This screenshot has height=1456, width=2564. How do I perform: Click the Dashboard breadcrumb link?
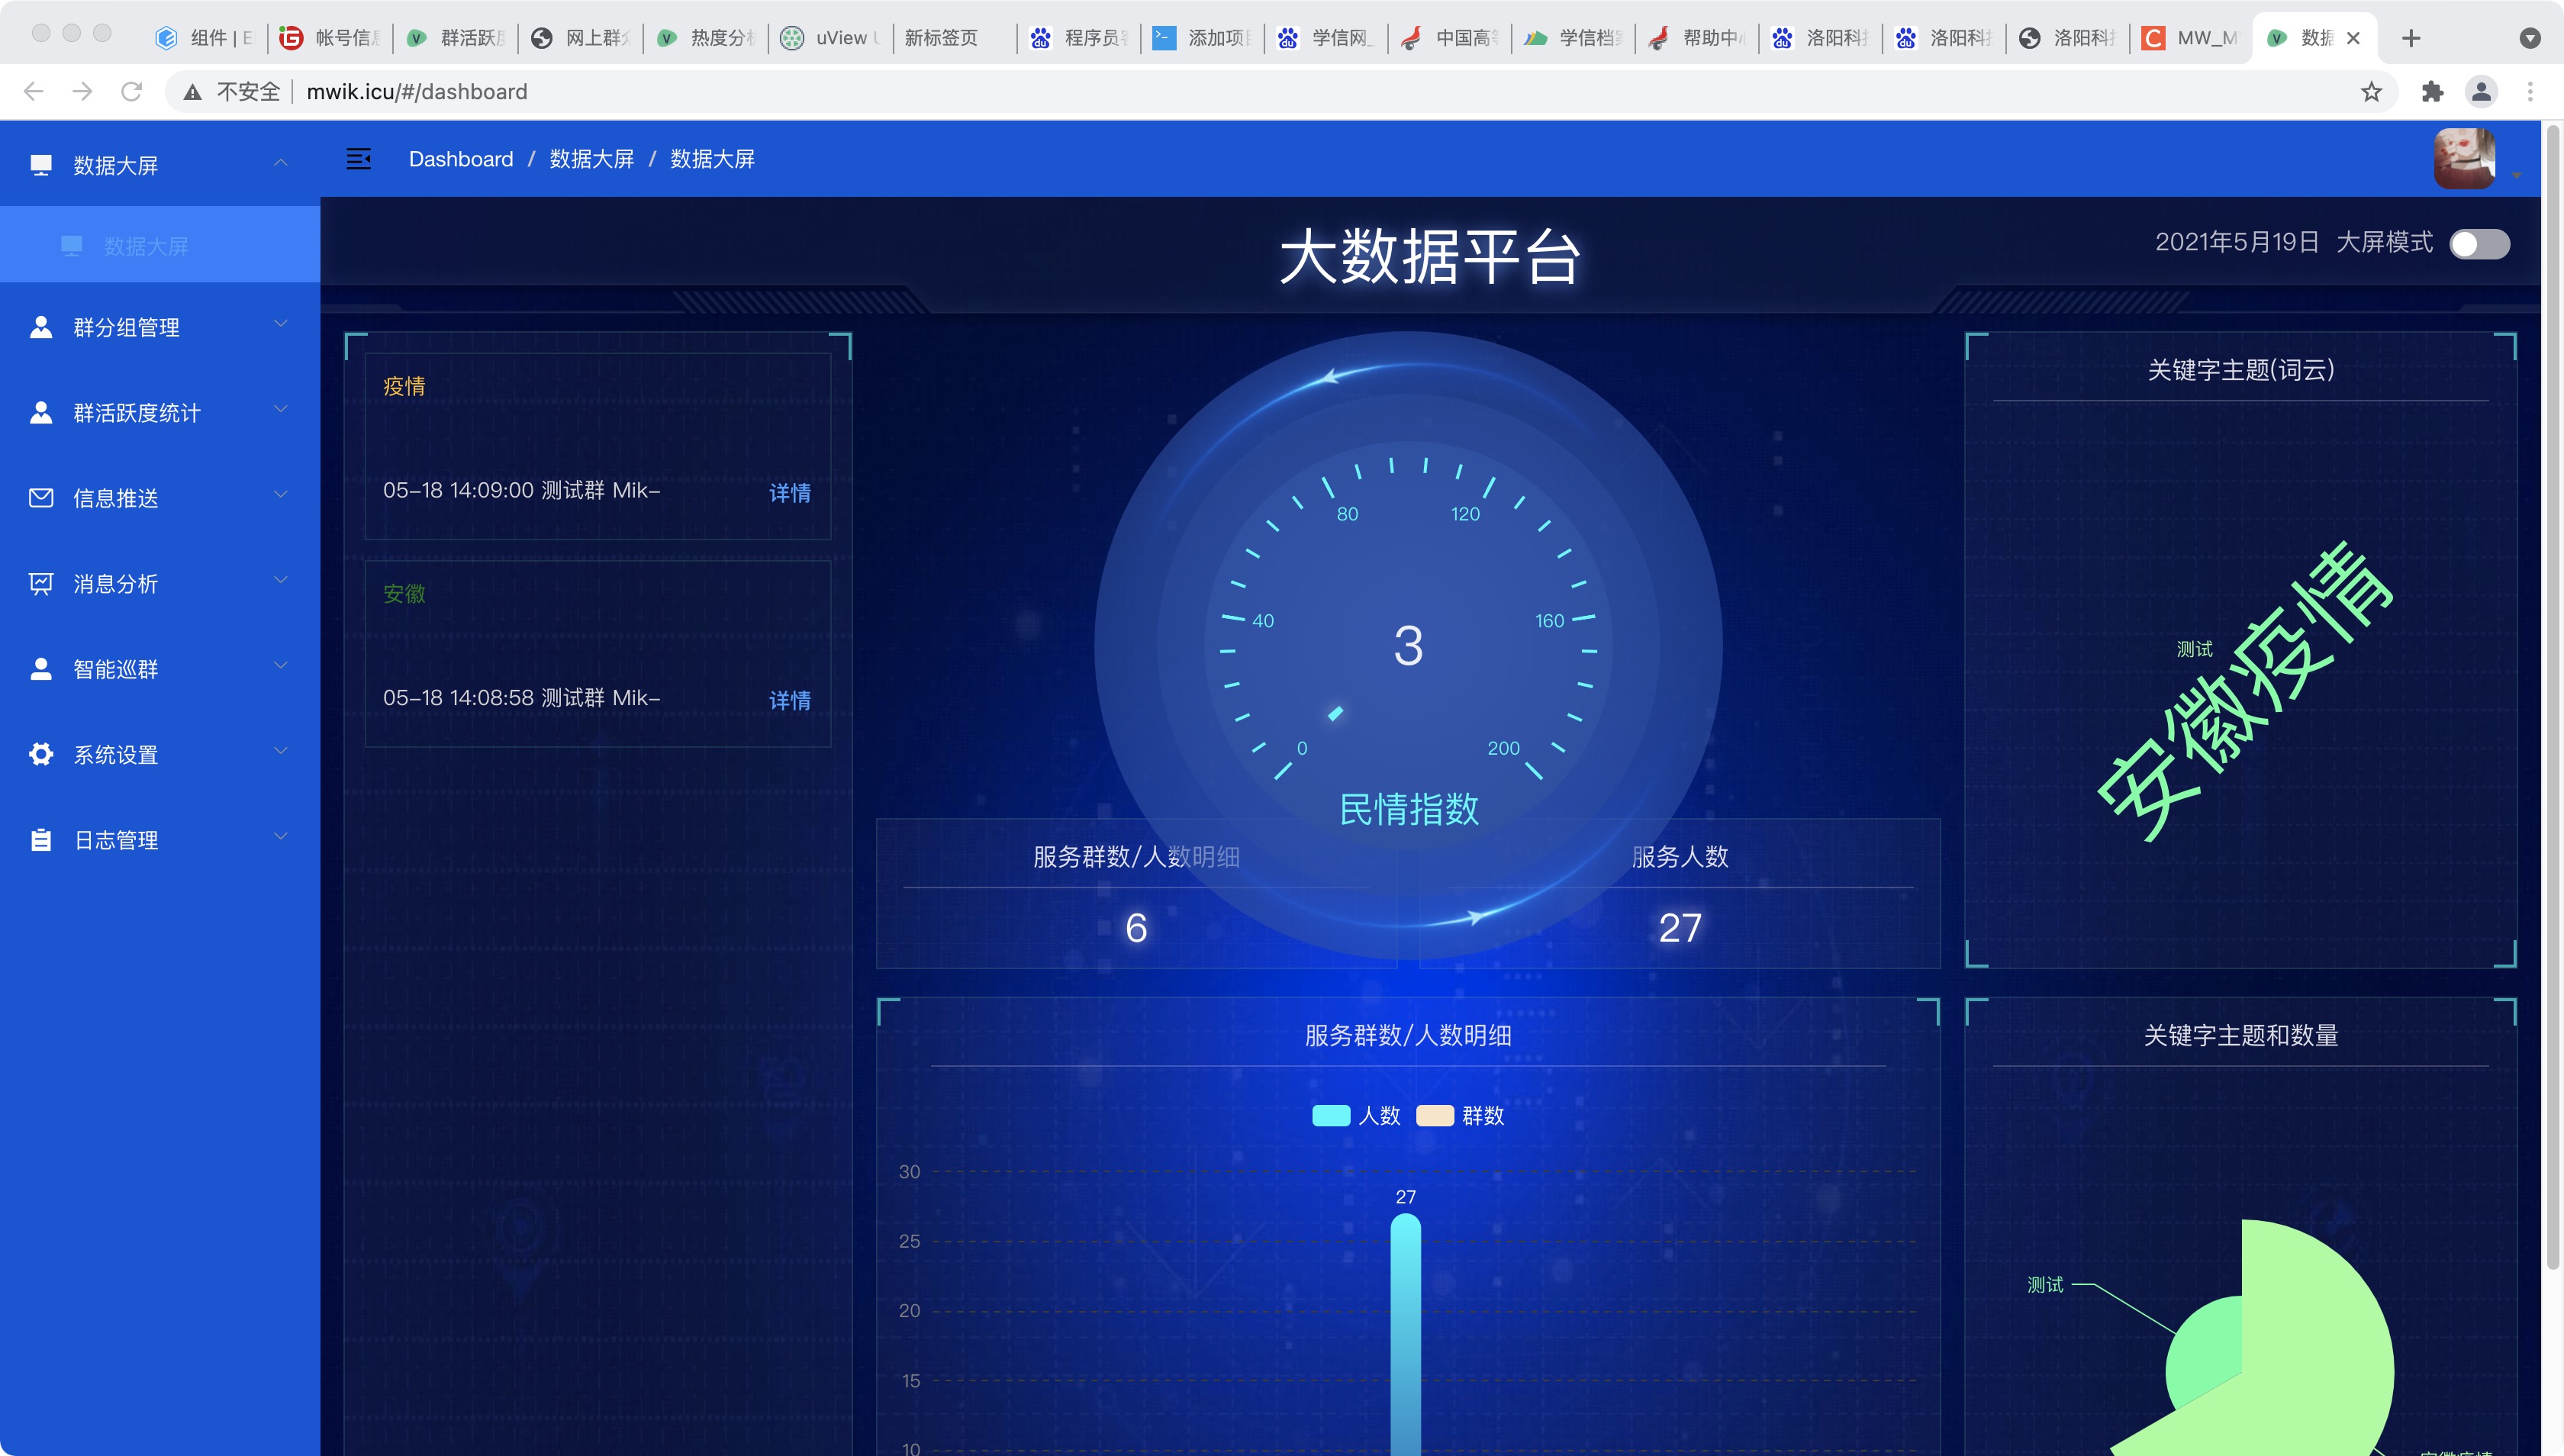point(461,159)
